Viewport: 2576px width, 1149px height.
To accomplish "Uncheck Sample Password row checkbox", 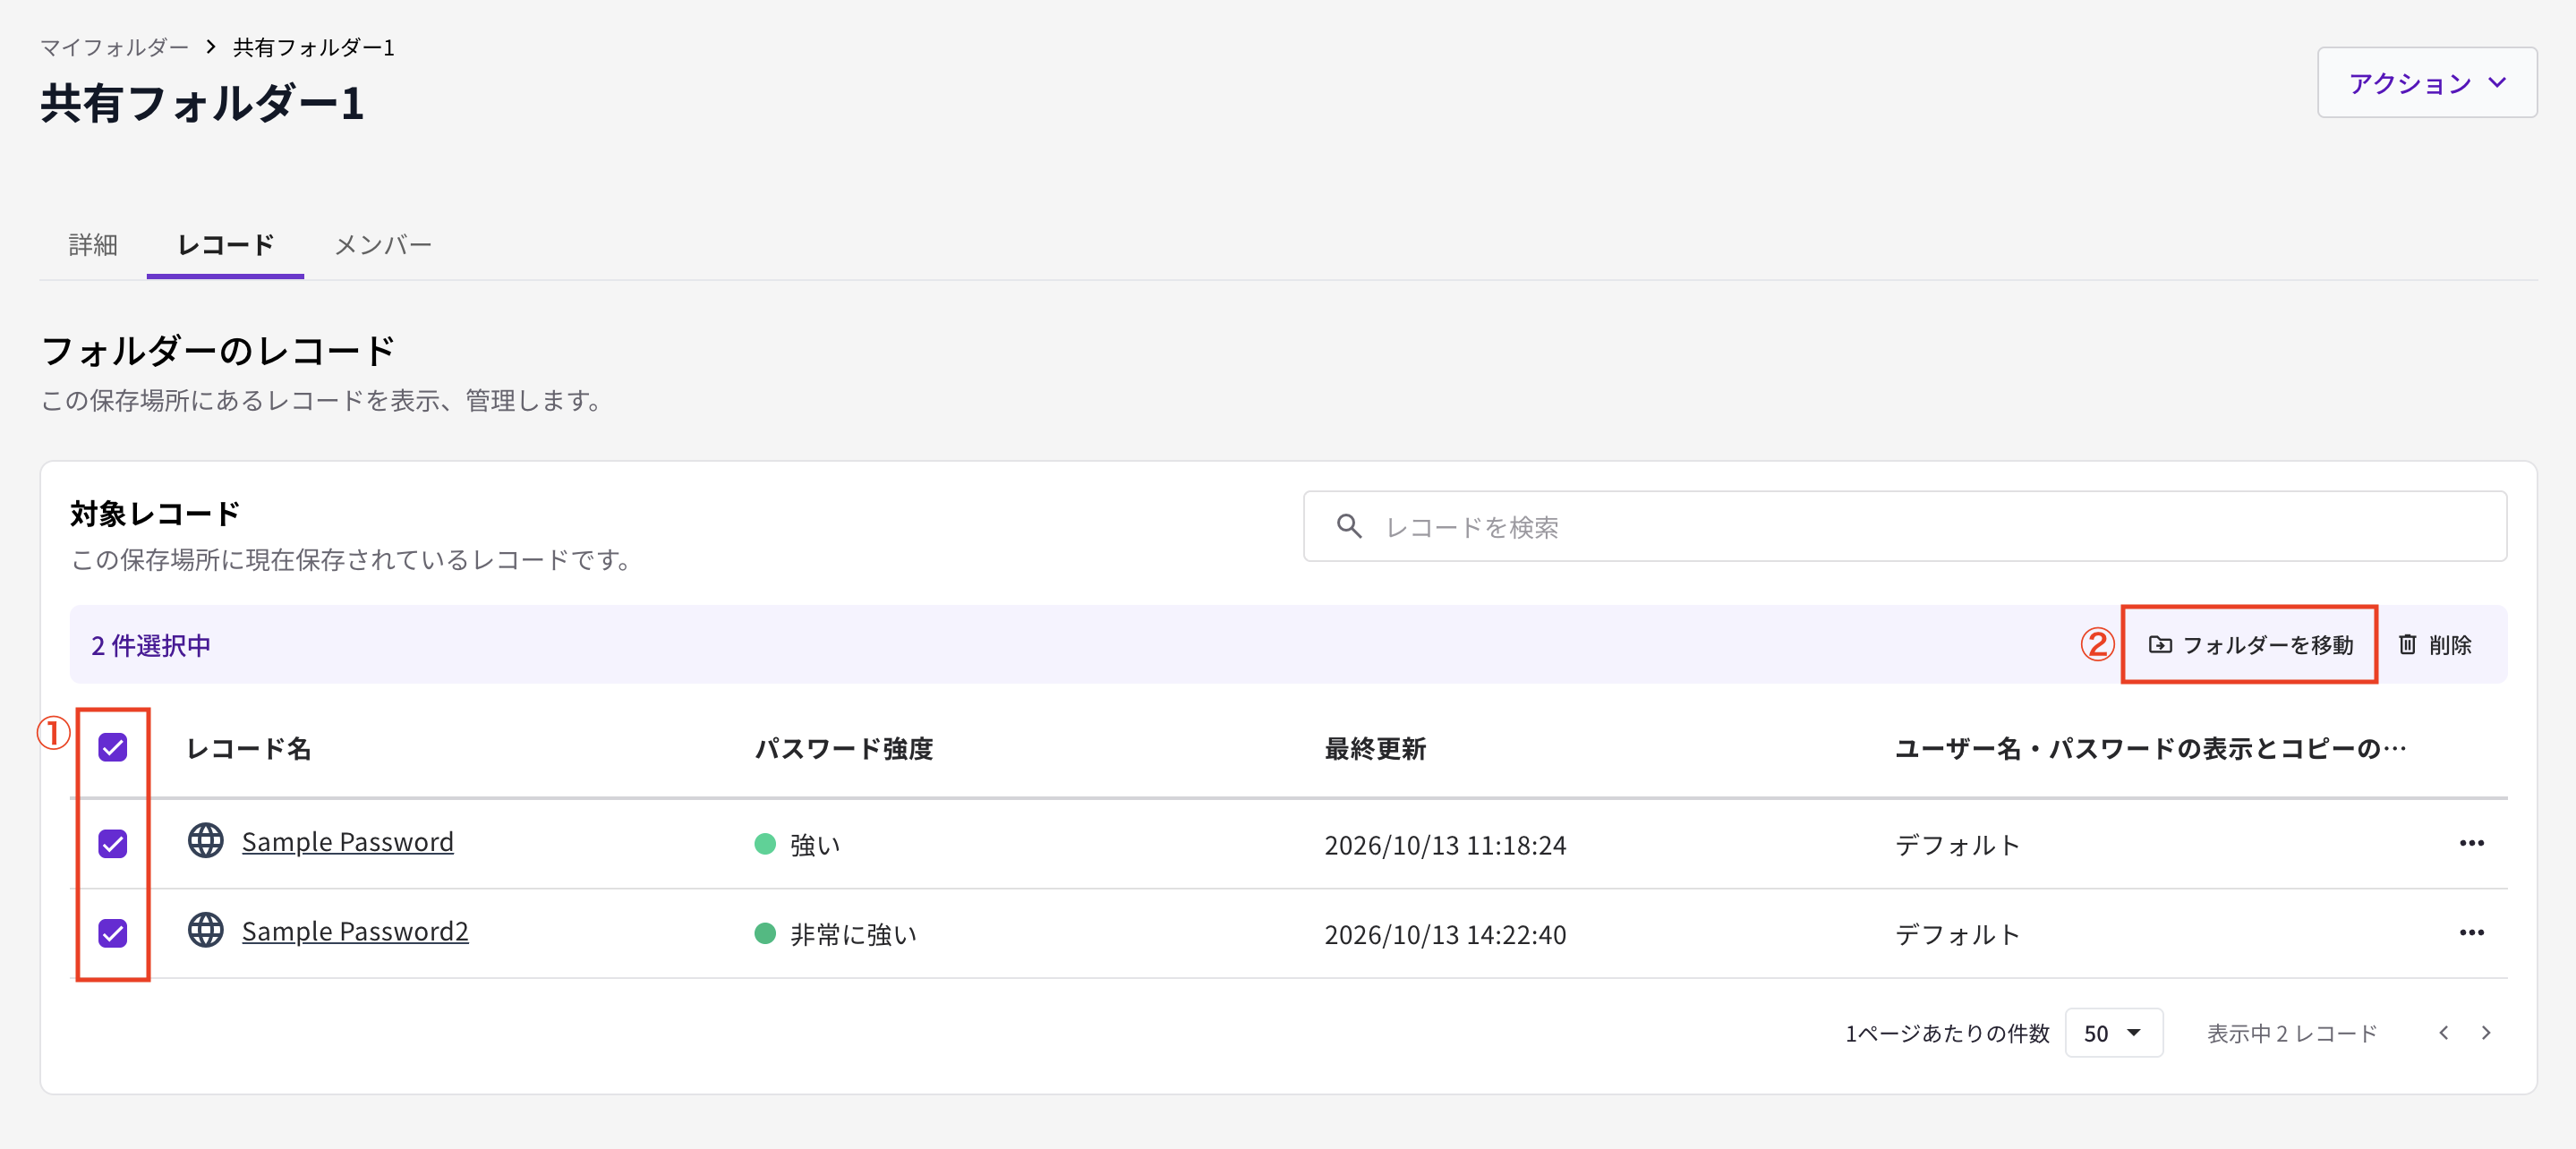I will (113, 844).
